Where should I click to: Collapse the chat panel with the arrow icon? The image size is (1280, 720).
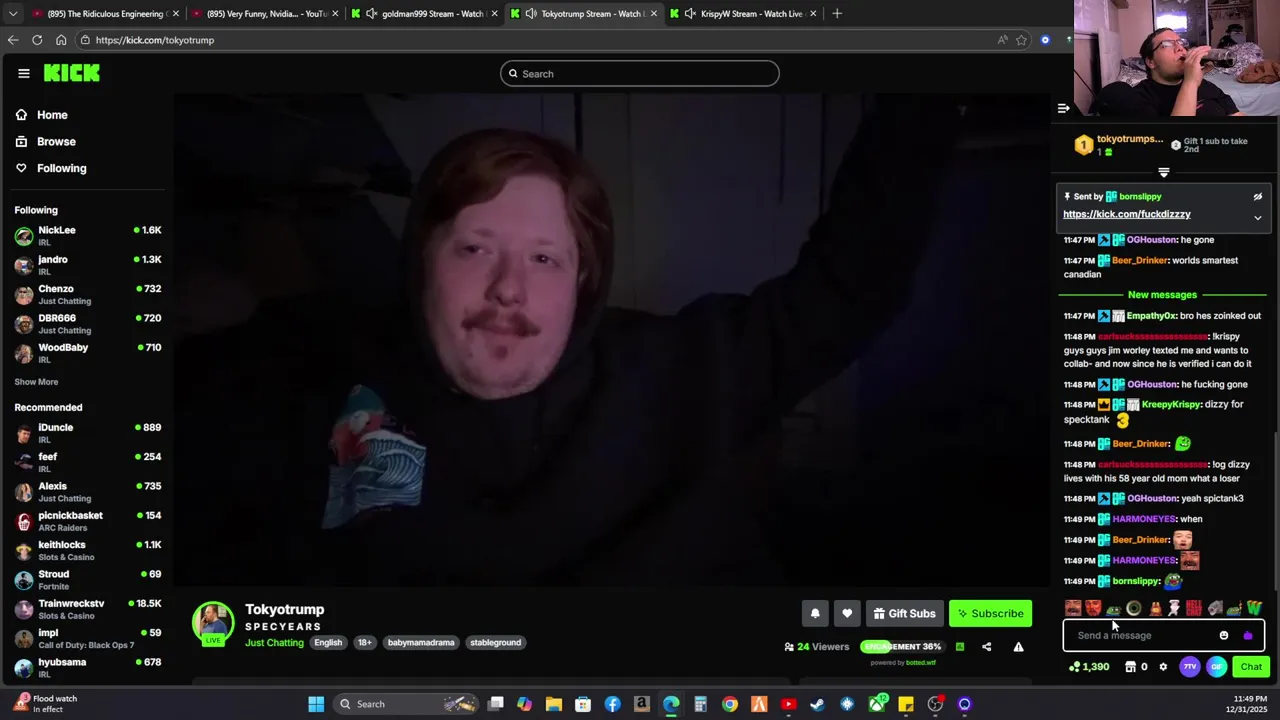(1064, 108)
